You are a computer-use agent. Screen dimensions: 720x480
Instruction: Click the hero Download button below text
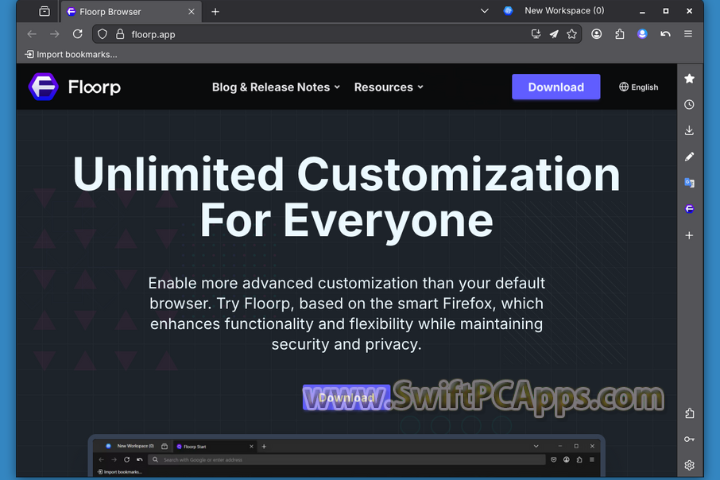pyautogui.click(x=347, y=397)
